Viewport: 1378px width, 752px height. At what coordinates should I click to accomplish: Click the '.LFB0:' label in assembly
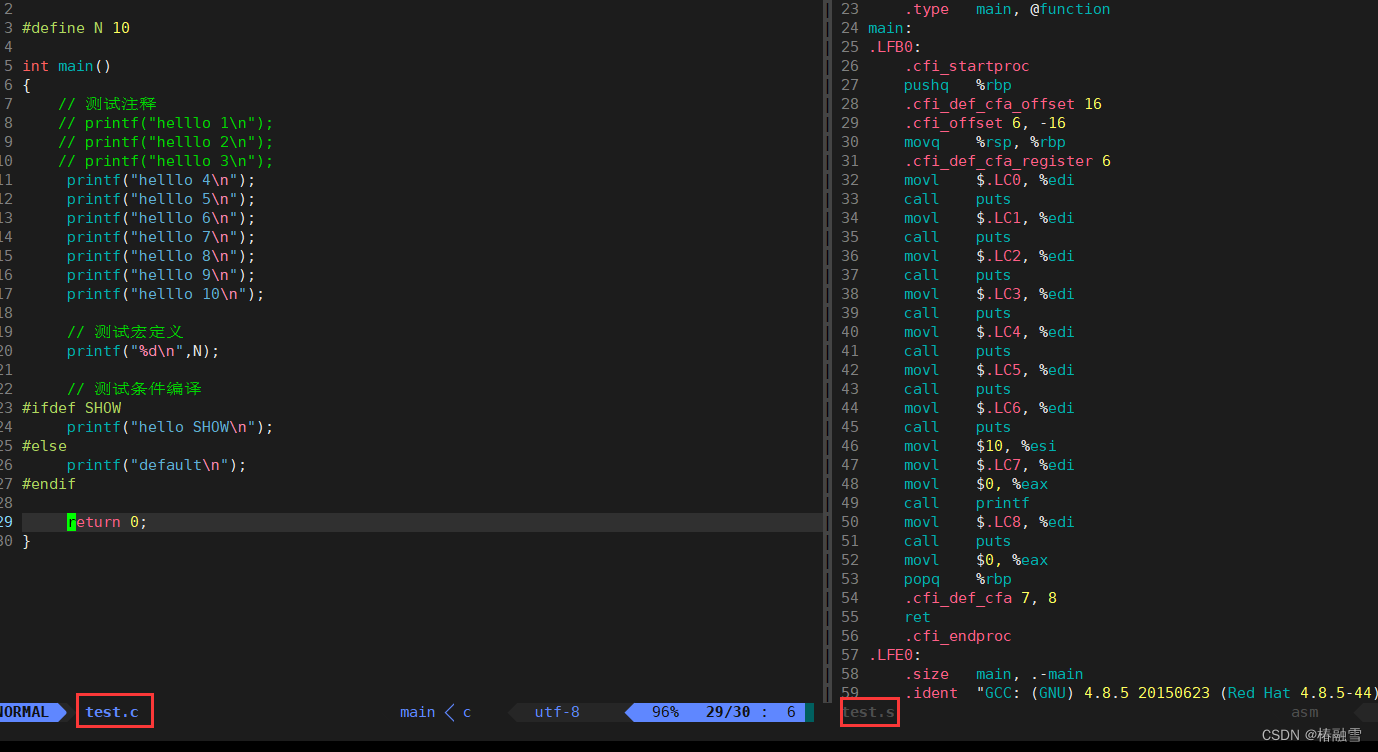point(895,47)
